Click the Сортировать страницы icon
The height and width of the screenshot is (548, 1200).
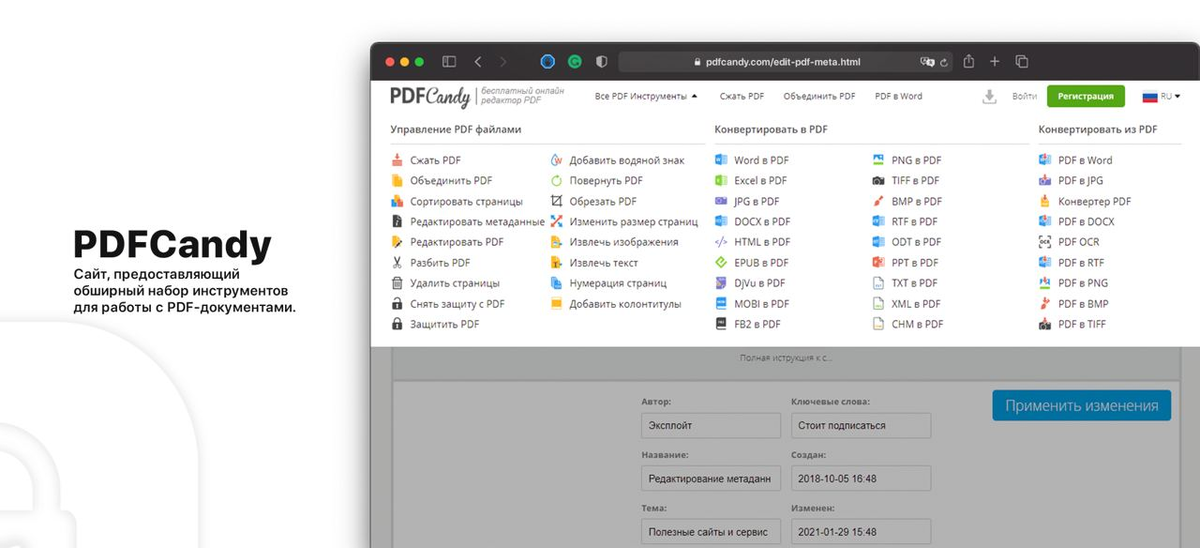tap(397, 201)
